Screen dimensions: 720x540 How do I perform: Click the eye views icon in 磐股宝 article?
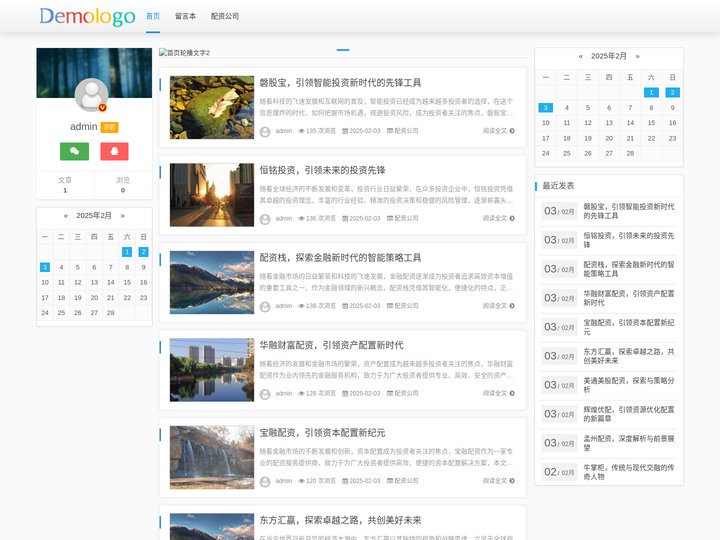[301, 131]
